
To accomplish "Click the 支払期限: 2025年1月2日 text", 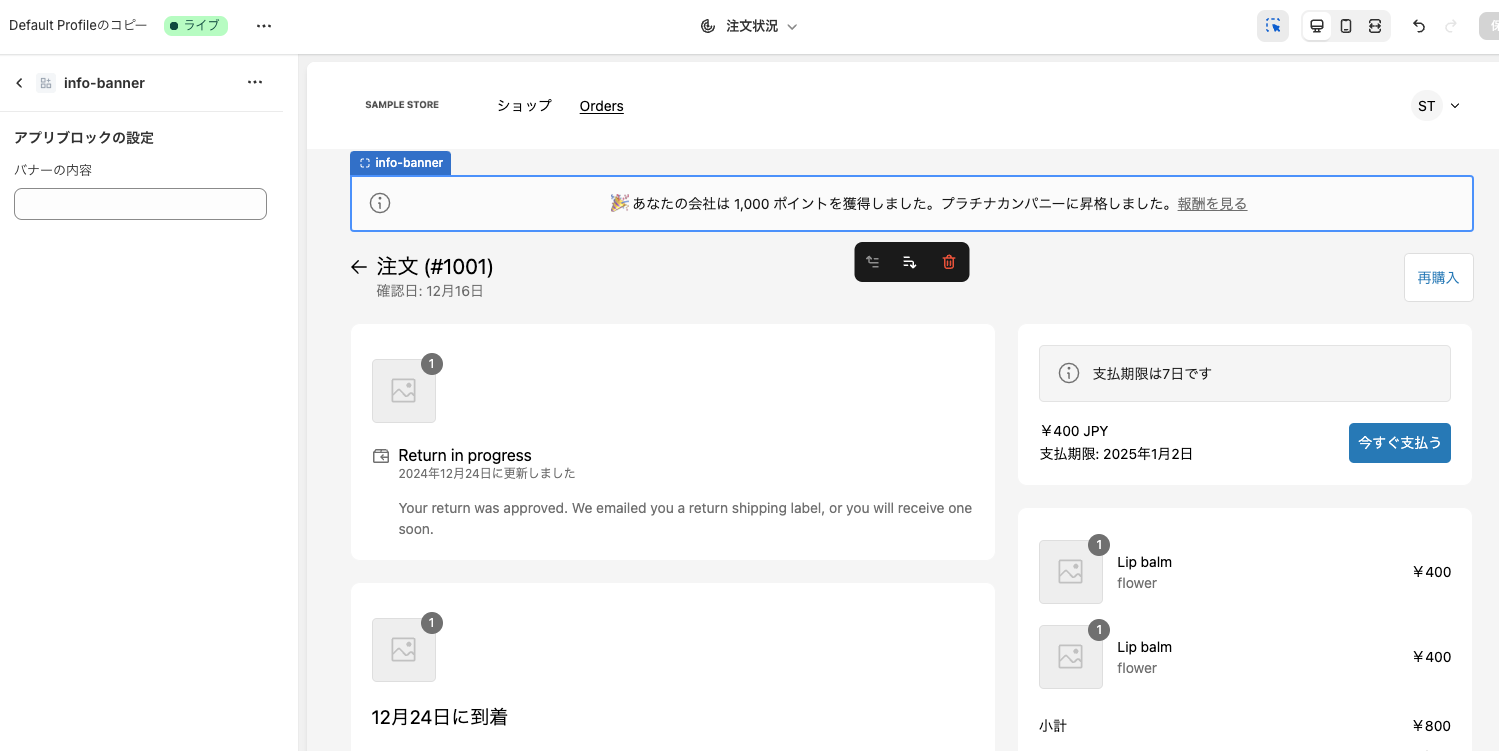I will click(x=1116, y=454).
